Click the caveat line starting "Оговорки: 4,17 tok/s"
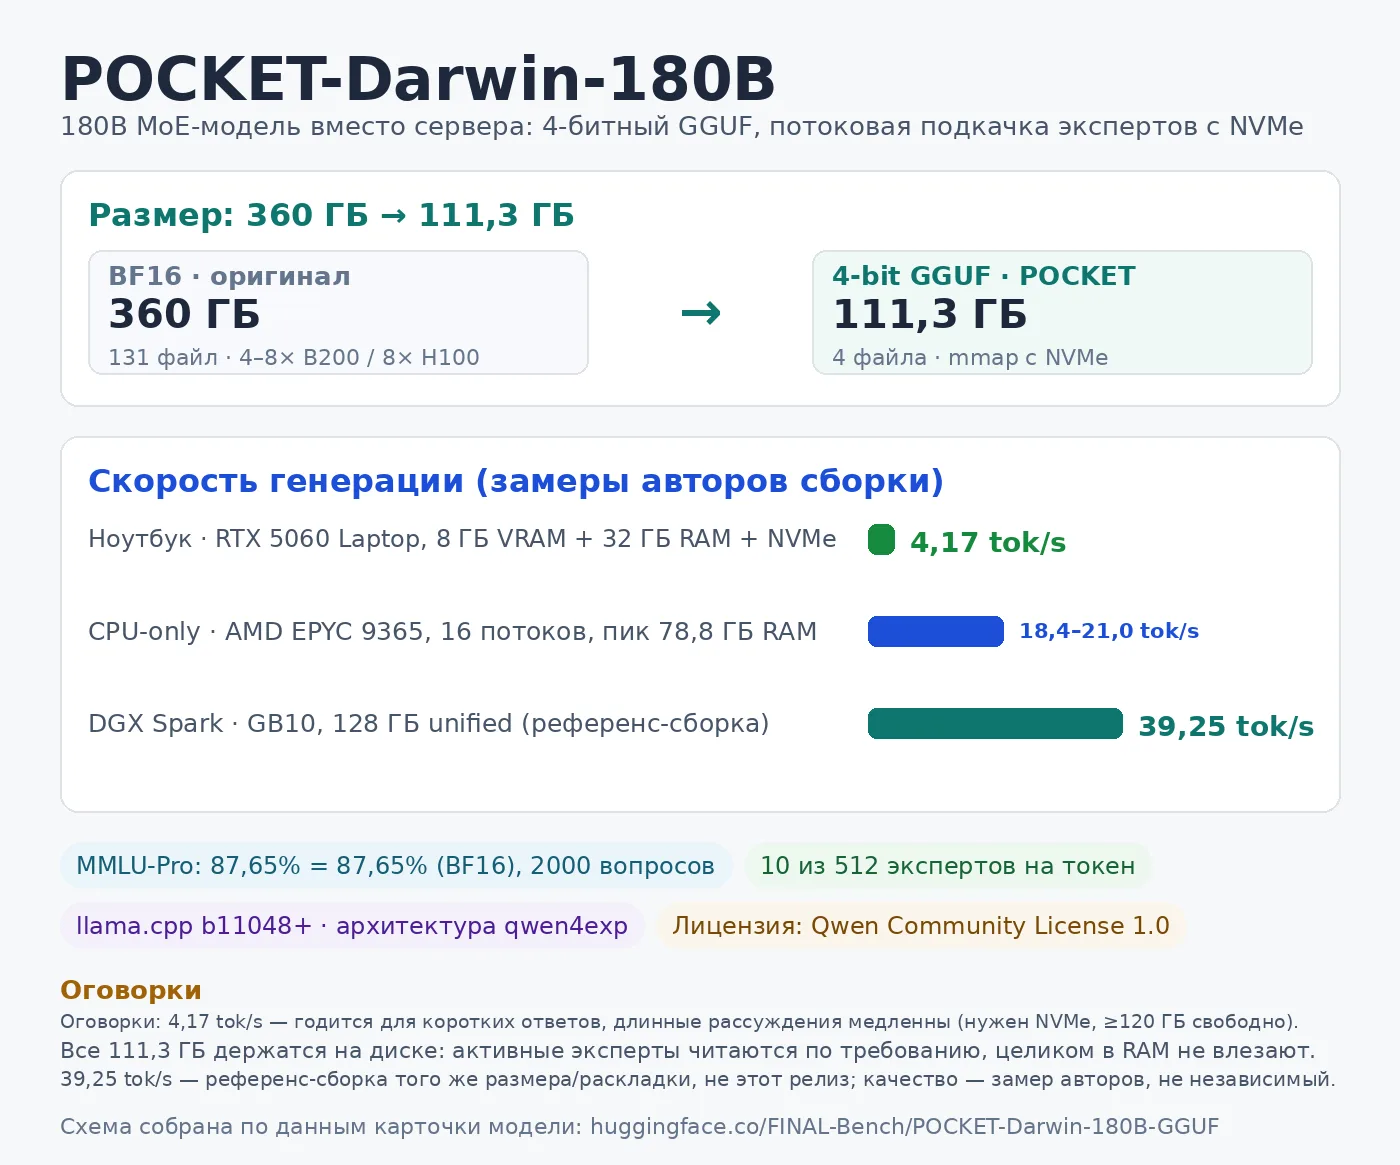This screenshot has width=1400, height=1165. click(x=679, y=1022)
